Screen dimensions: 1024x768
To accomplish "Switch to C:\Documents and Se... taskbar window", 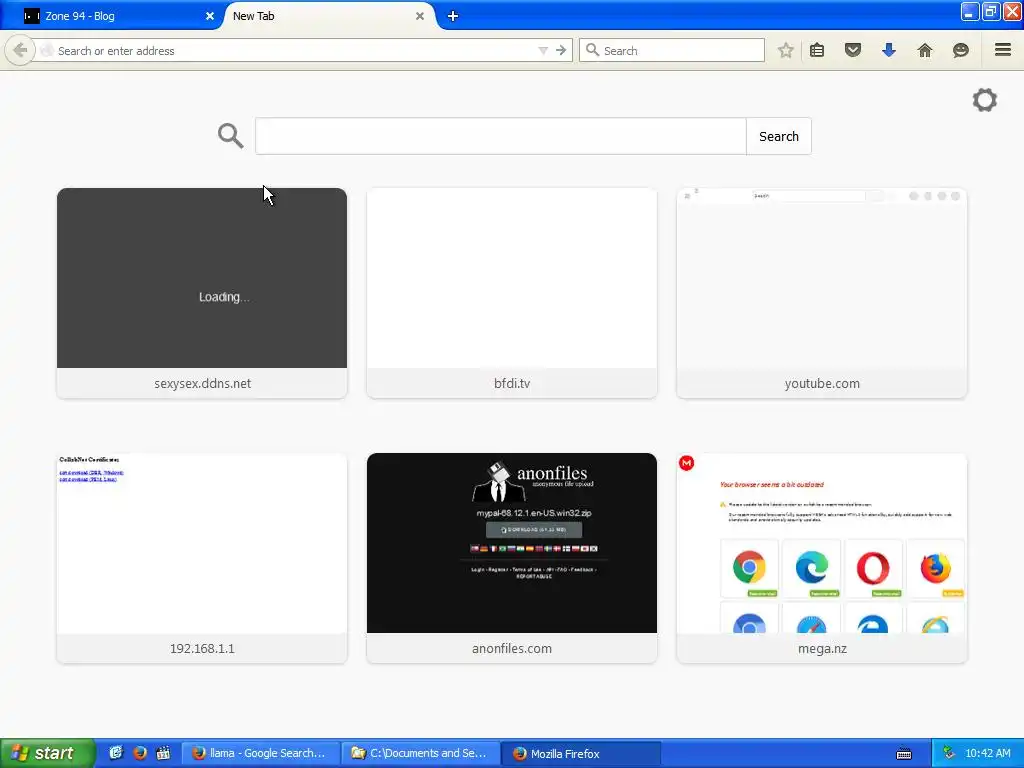I will tap(421, 753).
